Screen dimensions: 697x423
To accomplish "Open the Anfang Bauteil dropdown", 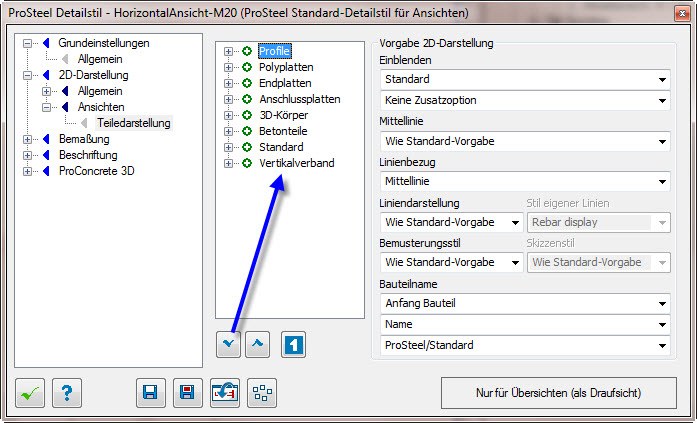I will point(525,303).
